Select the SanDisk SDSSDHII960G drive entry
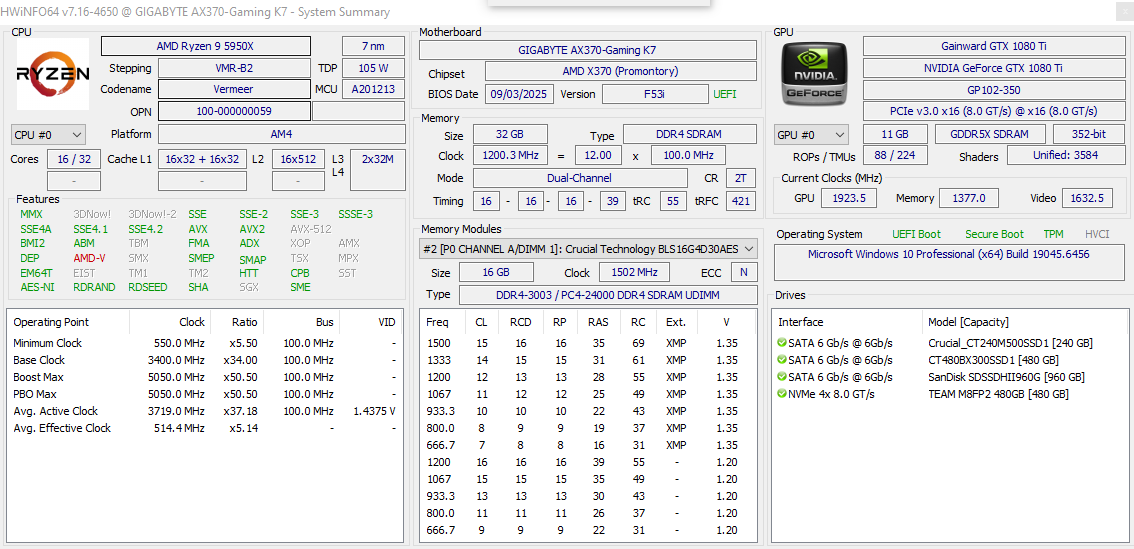Screen dimensions: 1134x549 (950, 377)
